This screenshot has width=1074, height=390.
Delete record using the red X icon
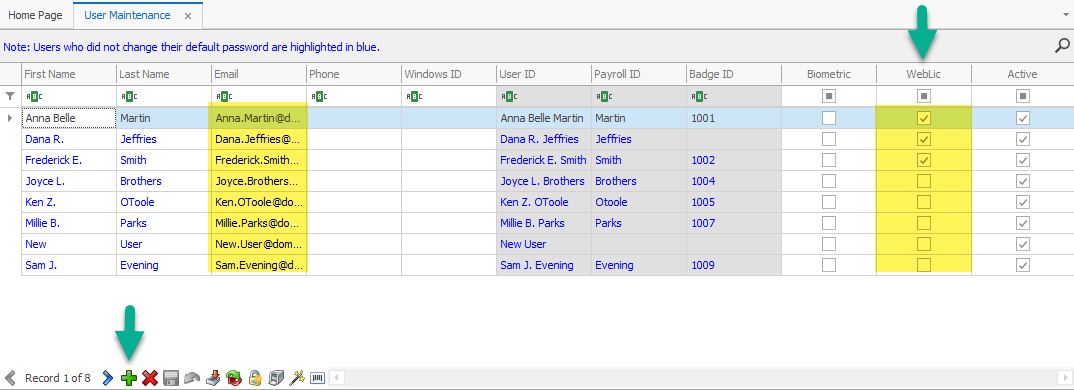click(x=150, y=378)
